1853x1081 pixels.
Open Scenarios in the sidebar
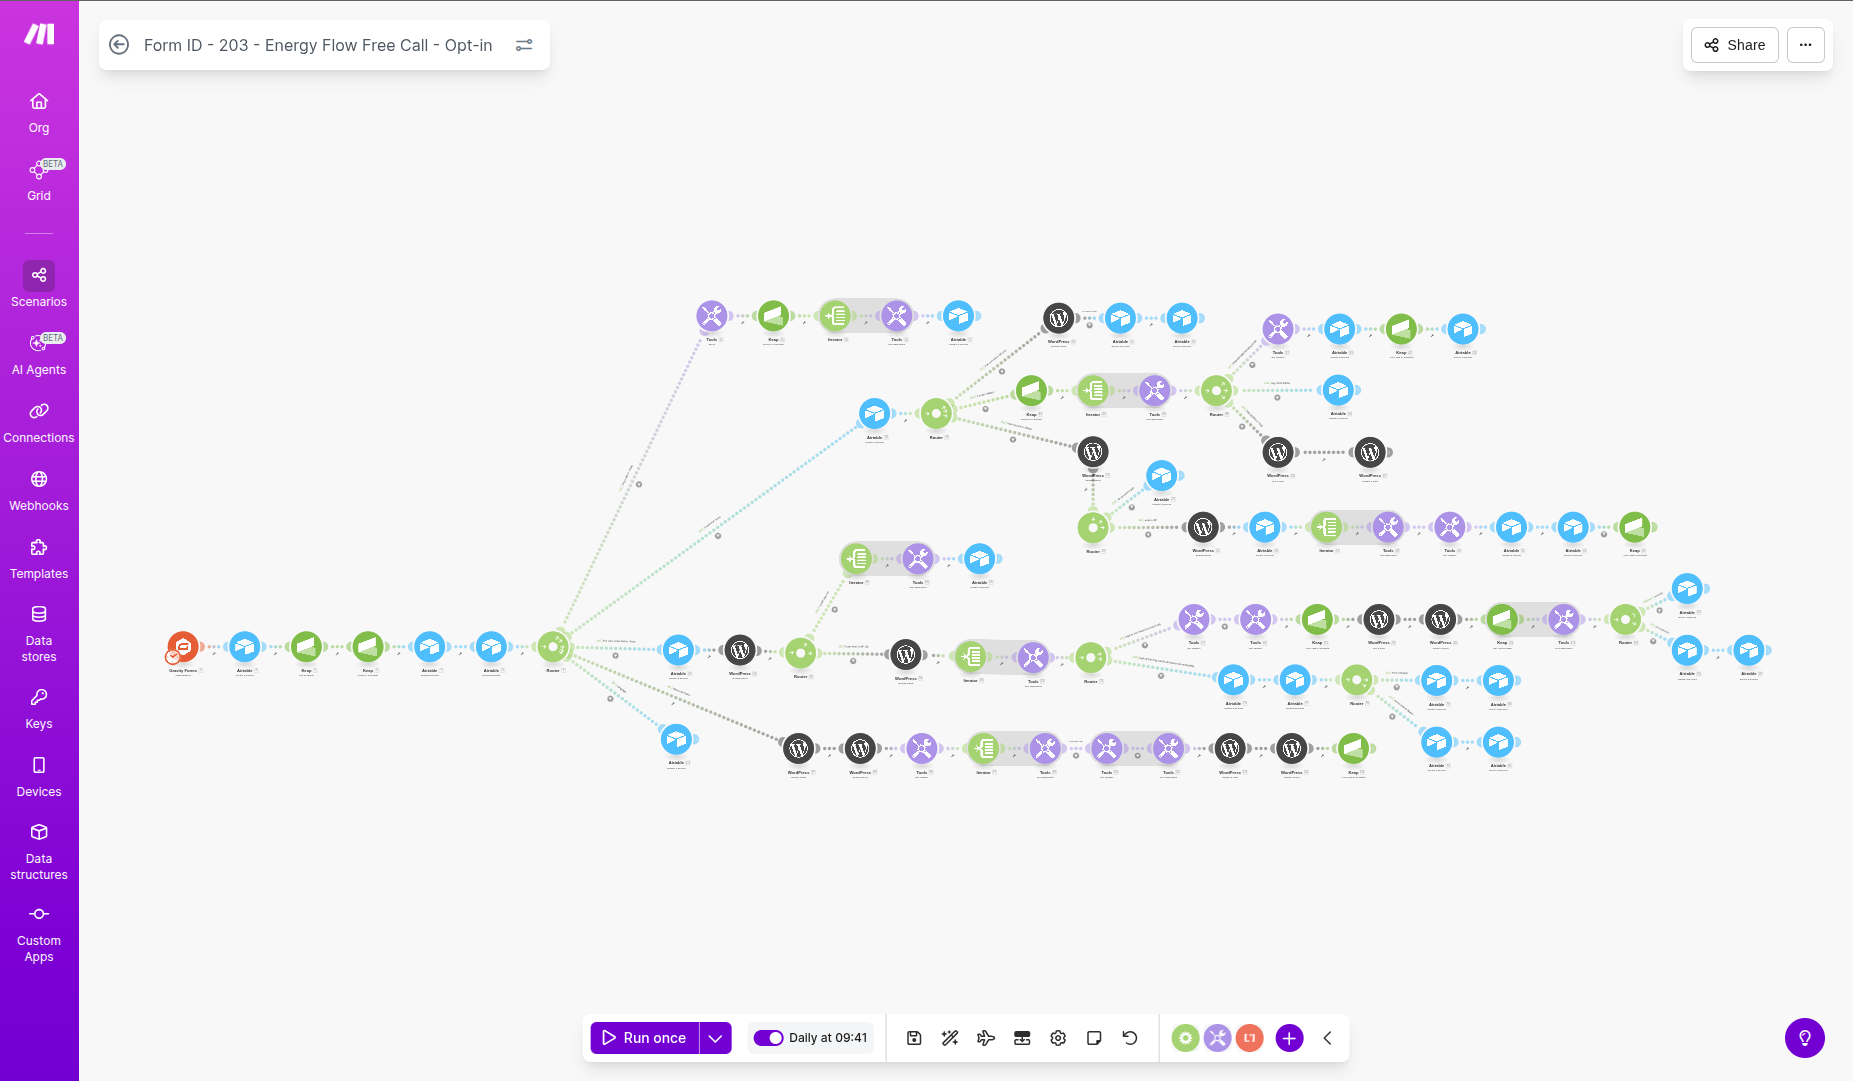click(39, 285)
